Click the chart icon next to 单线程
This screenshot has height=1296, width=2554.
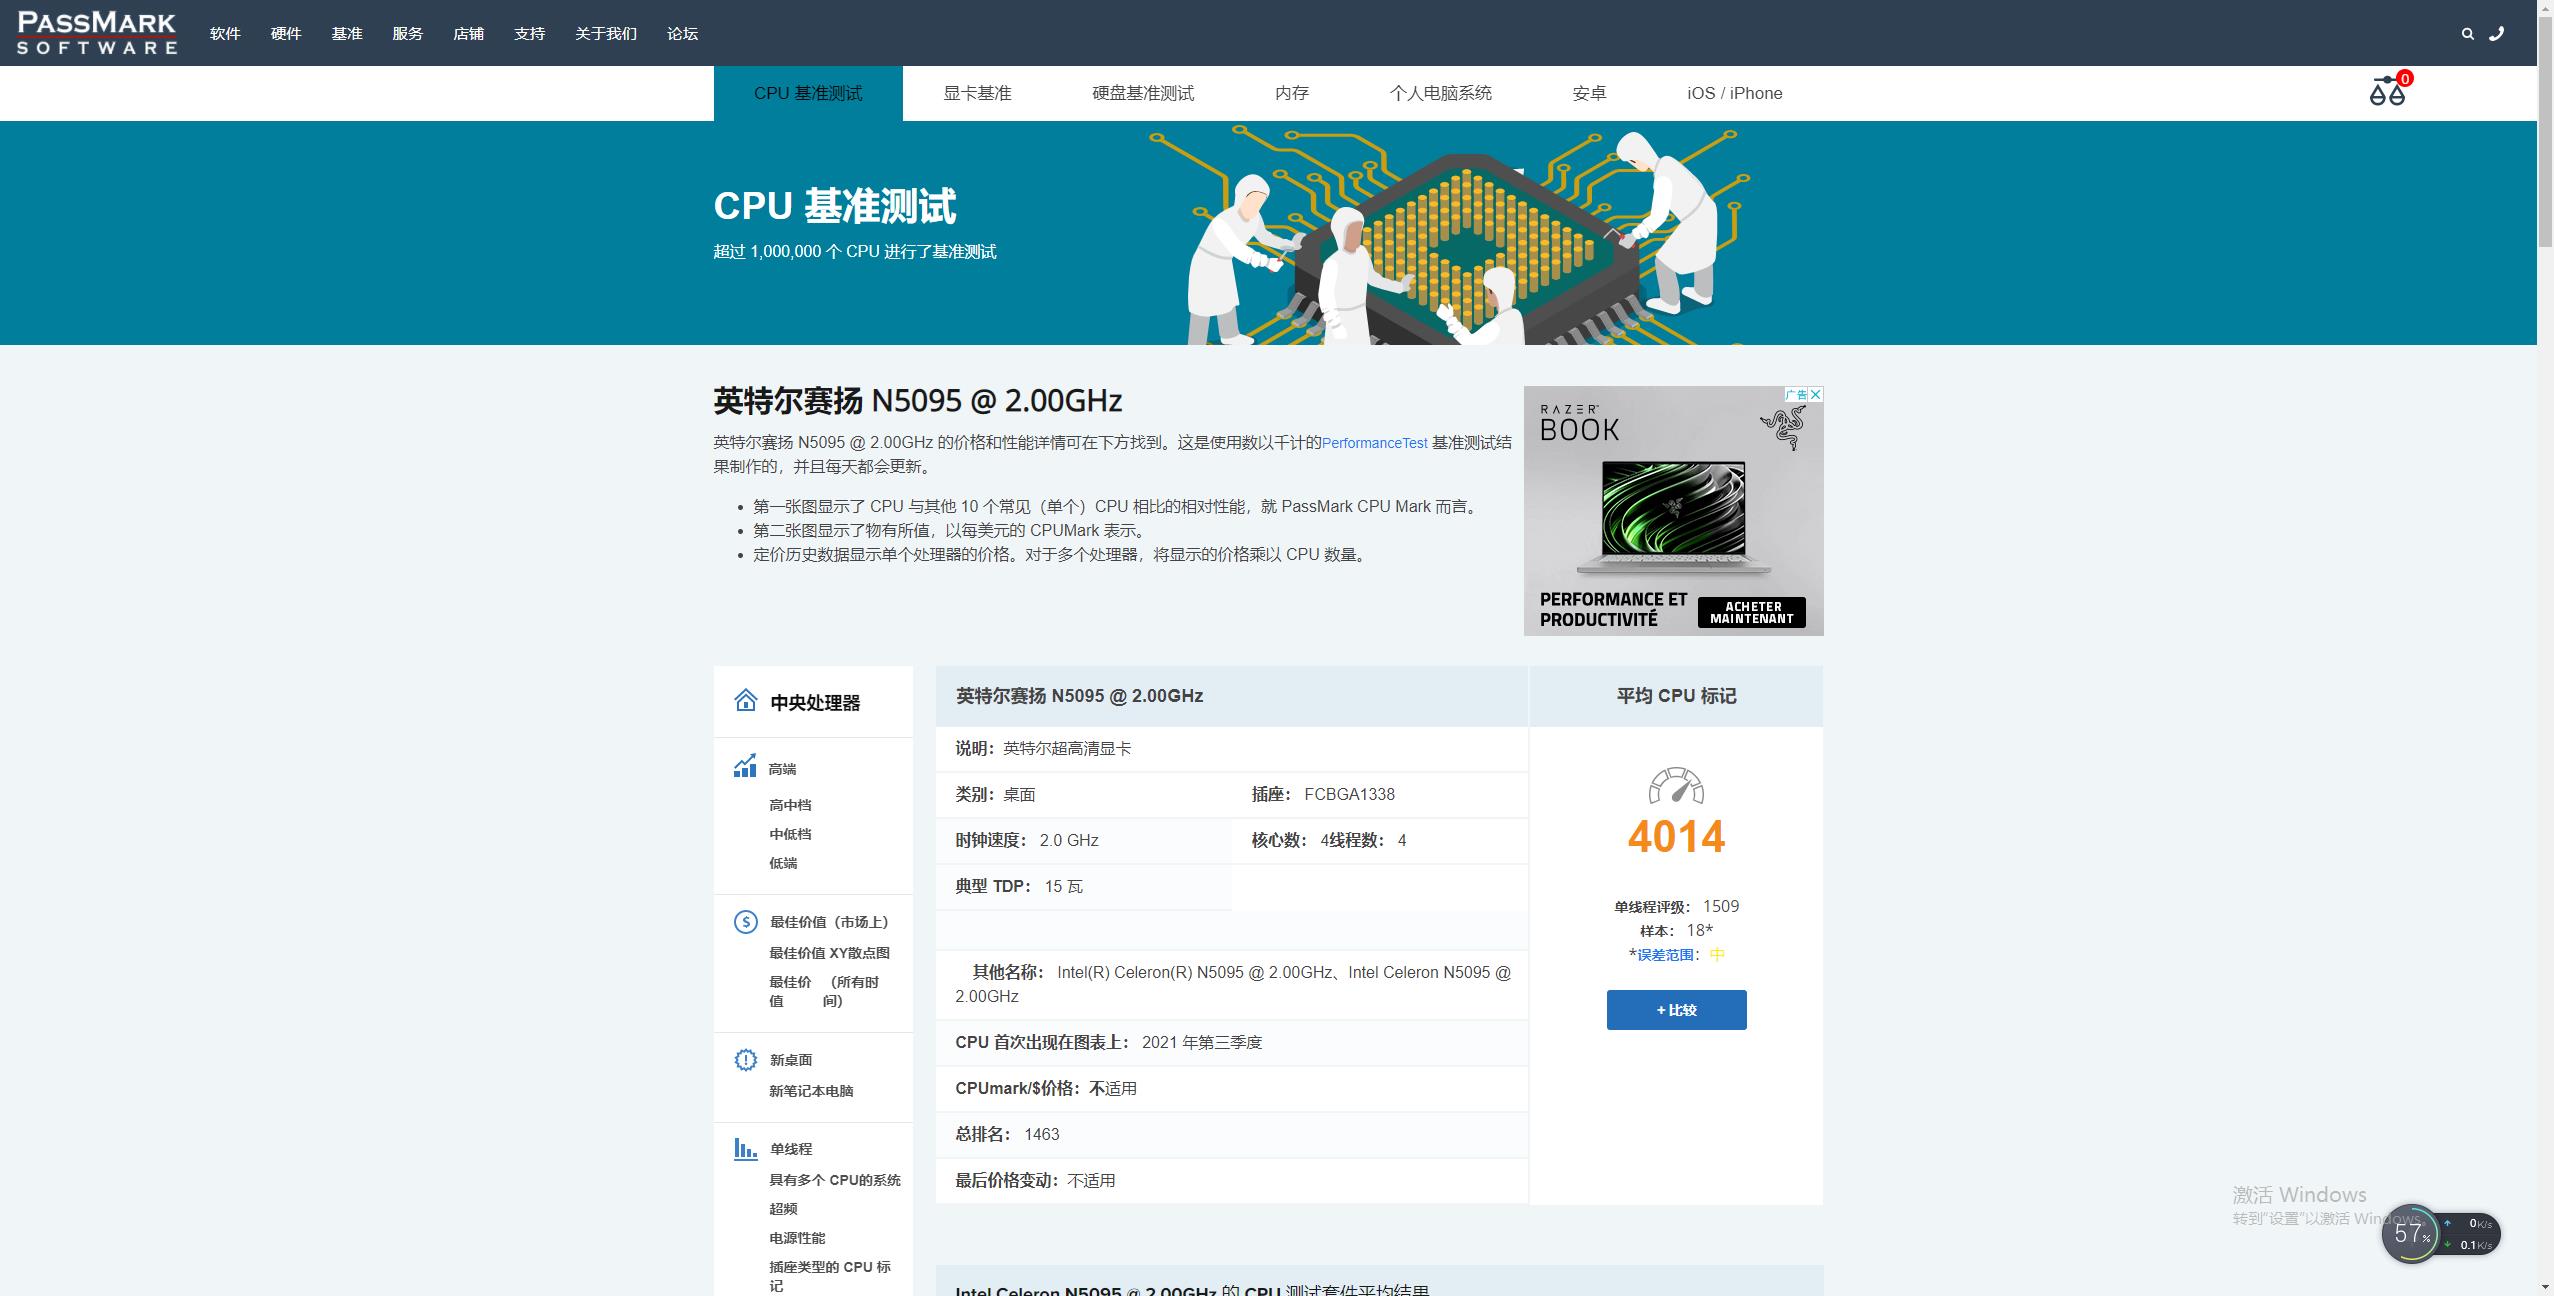click(x=745, y=1148)
